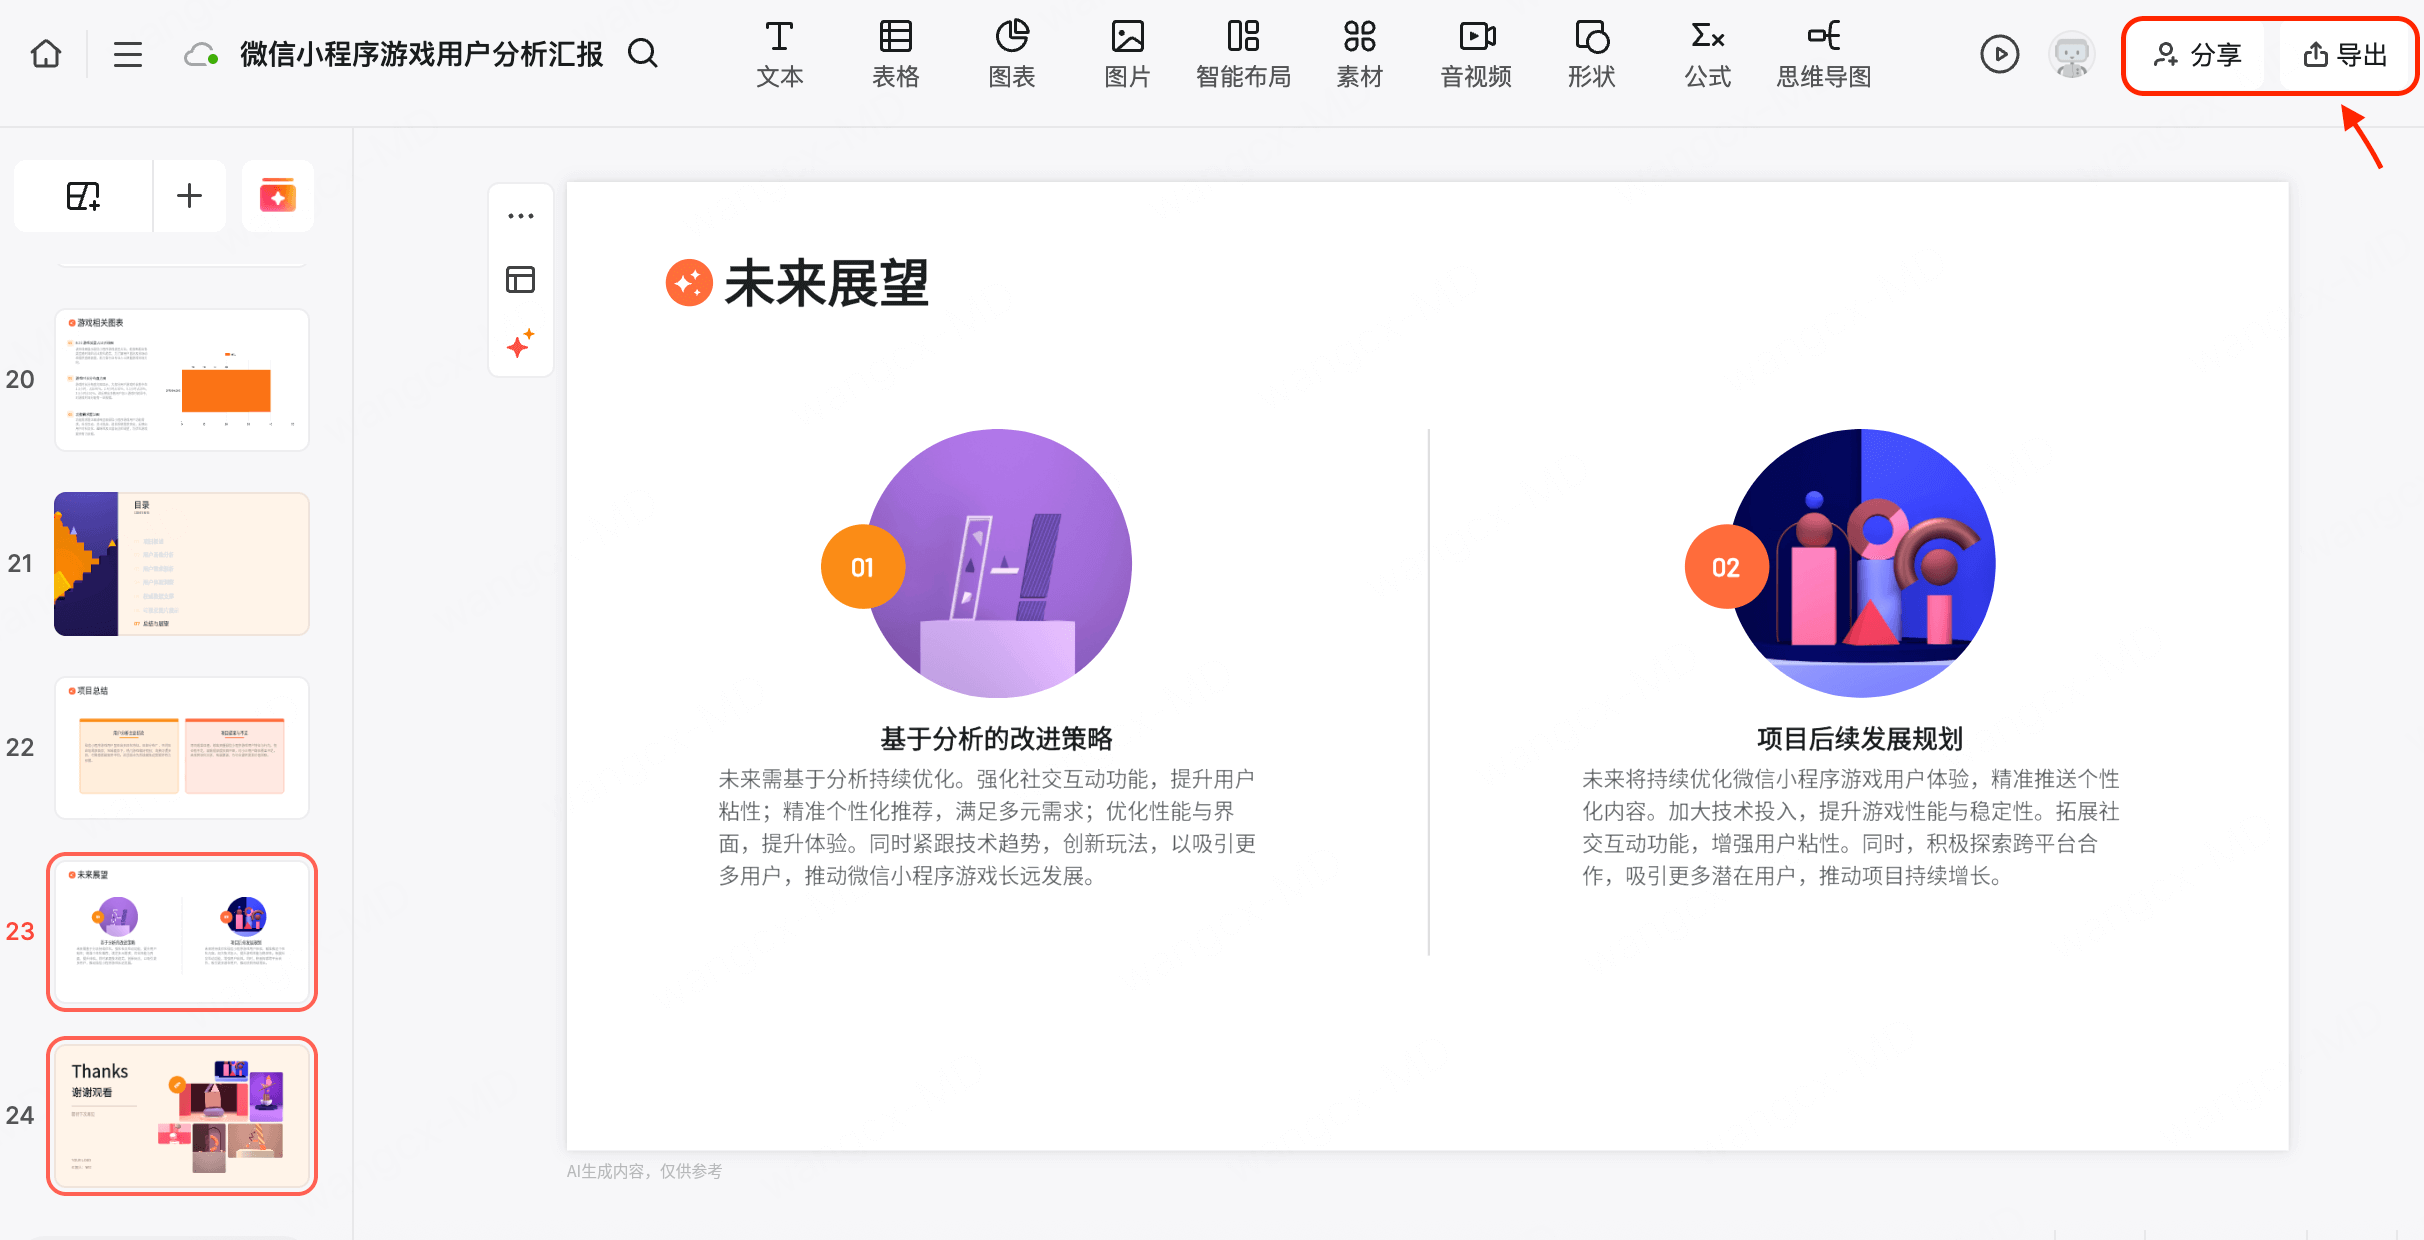Browse assets with the 素材 tool
2424x1240 pixels.
(1359, 54)
